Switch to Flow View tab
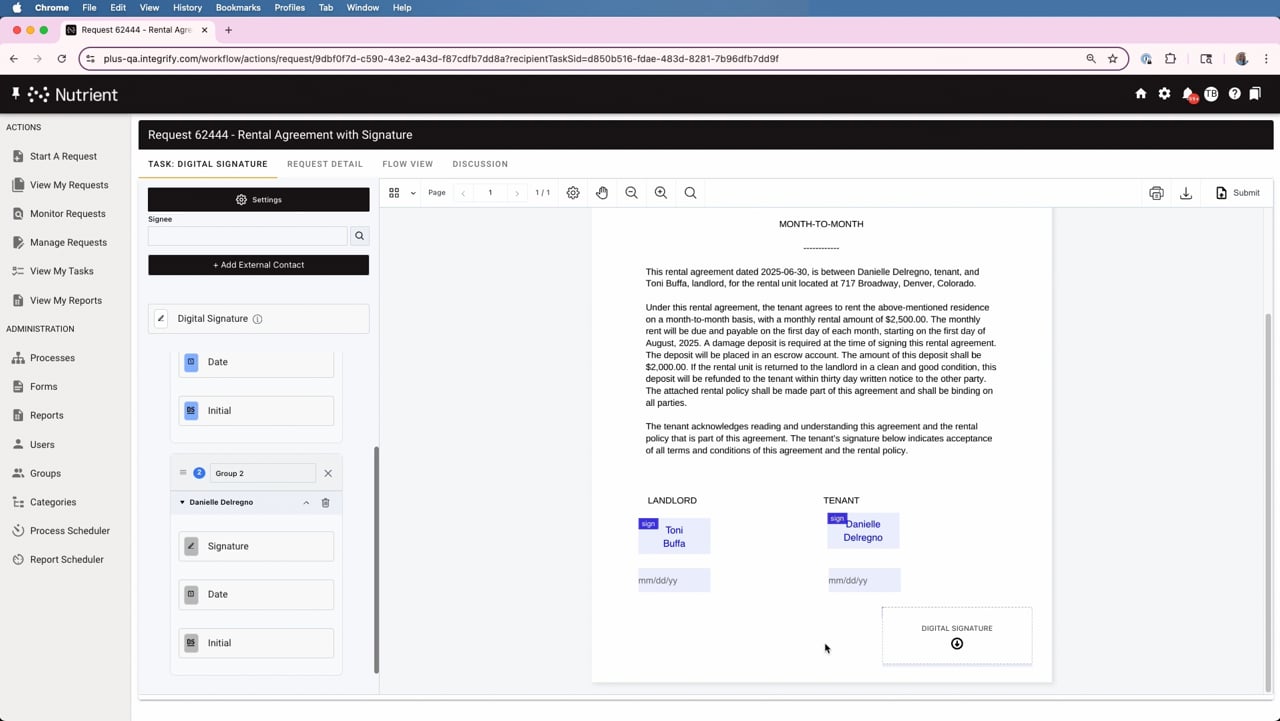This screenshot has width=1280, height=721. [x=407, y=164]
